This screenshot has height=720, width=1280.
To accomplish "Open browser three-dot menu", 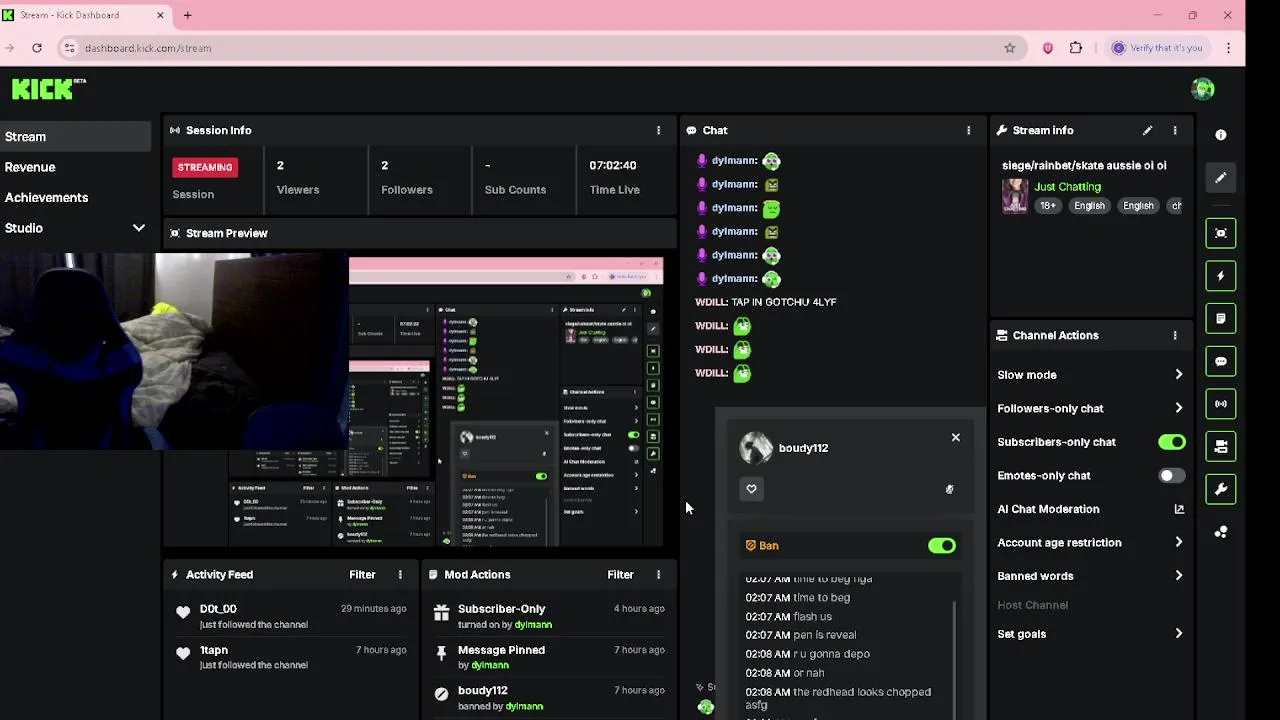I will (x=1228, y=48).
